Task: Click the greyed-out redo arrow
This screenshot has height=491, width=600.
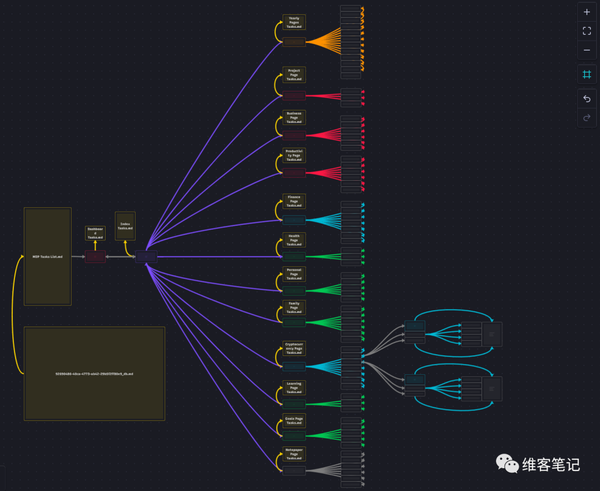Action: [x=587, y=118]
